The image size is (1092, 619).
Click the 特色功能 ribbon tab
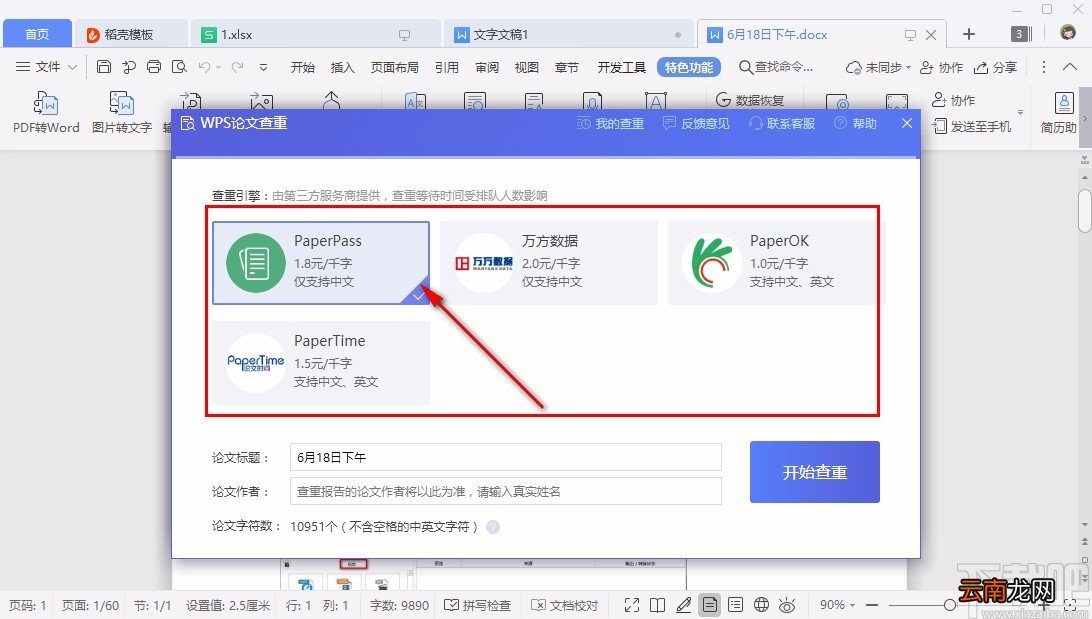689,67
